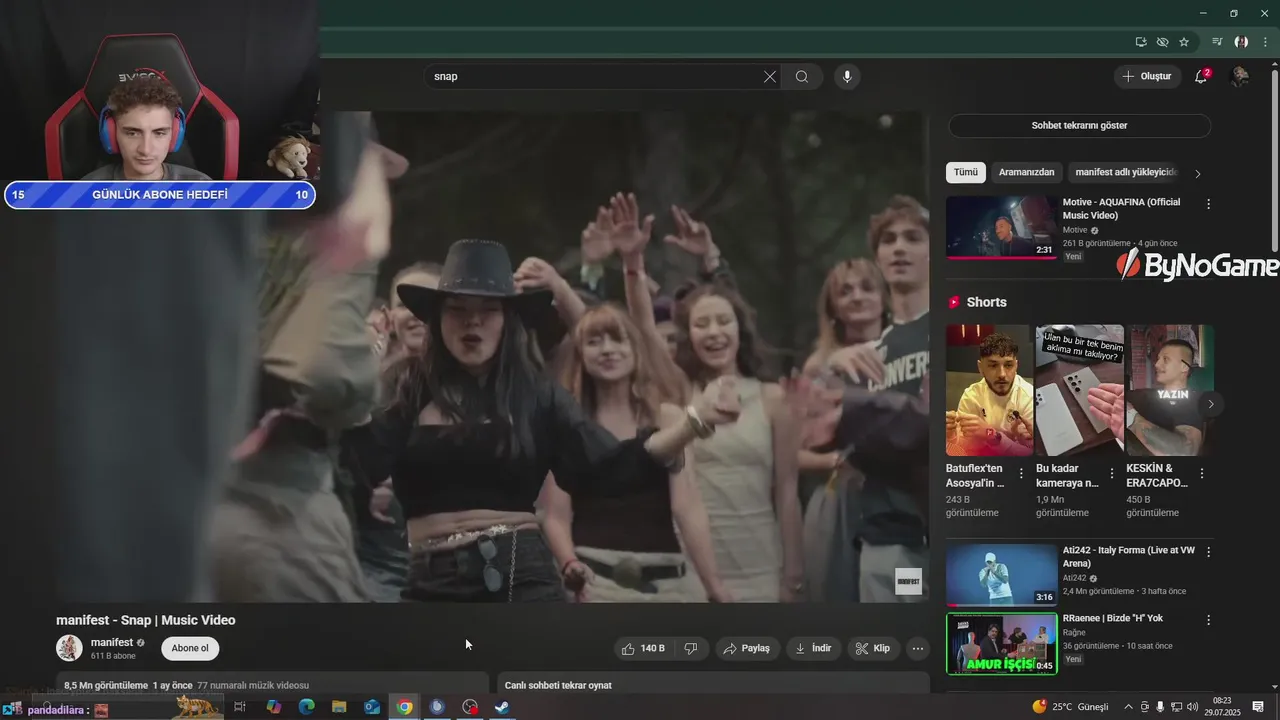Open options for Batuflex'ten Asosyal'in short
The height and width of the screenshot is (720, 1280).
click(1021, 474)
